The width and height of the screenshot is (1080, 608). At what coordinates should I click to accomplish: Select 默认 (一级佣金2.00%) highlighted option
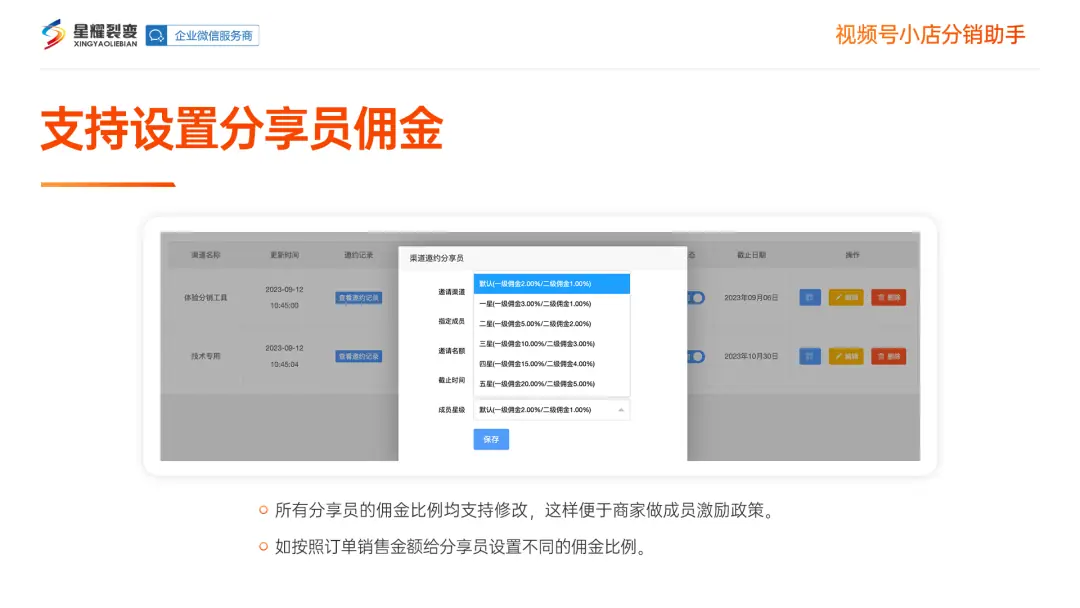tap(552, 284)
